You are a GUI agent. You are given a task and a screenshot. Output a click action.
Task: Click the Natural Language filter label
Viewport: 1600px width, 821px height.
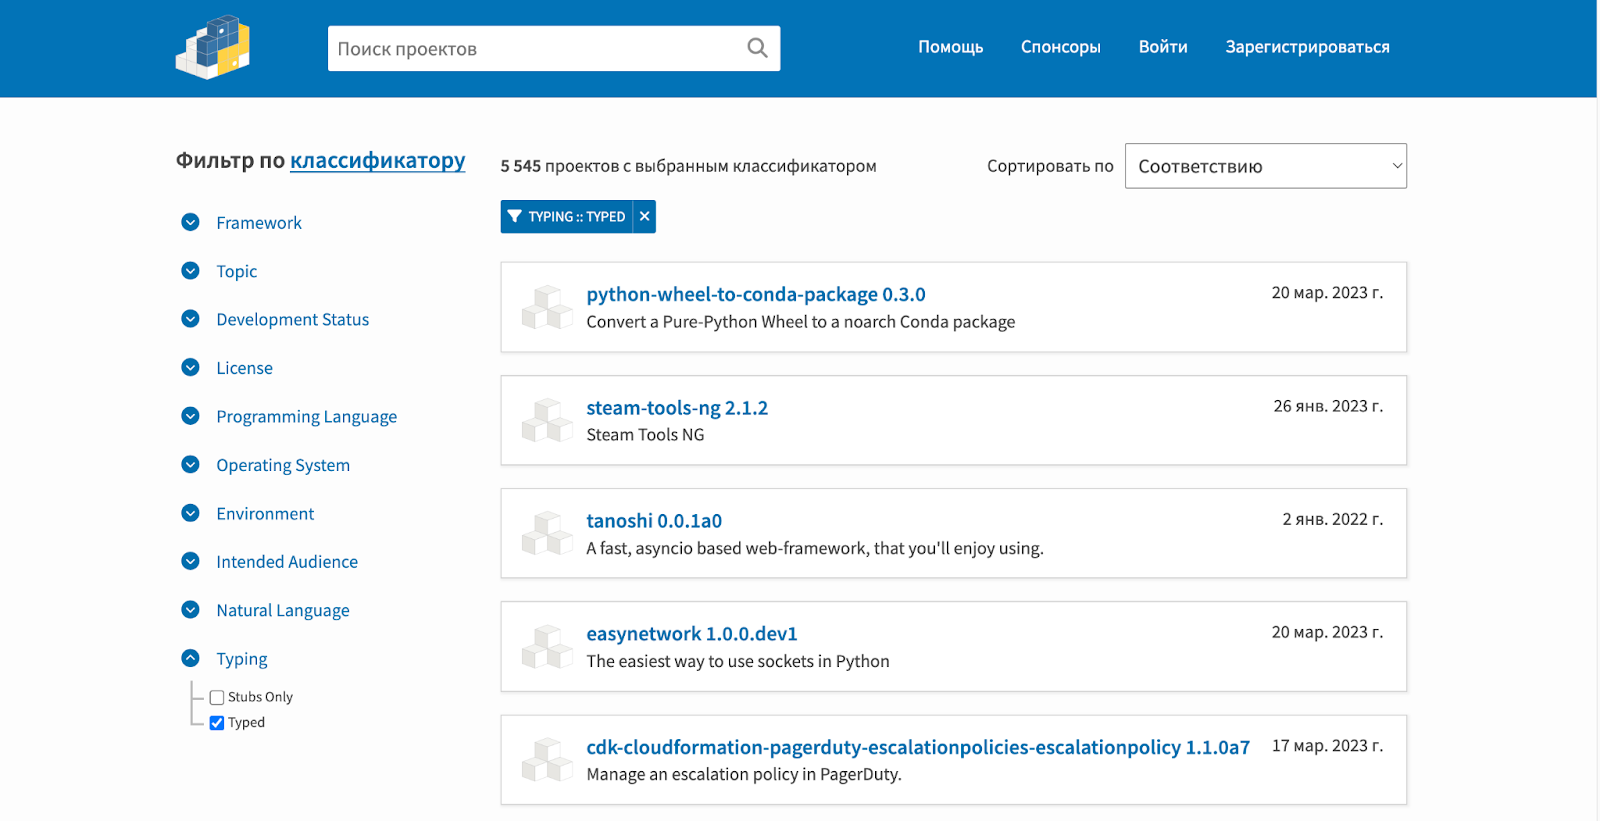point(283,610)
